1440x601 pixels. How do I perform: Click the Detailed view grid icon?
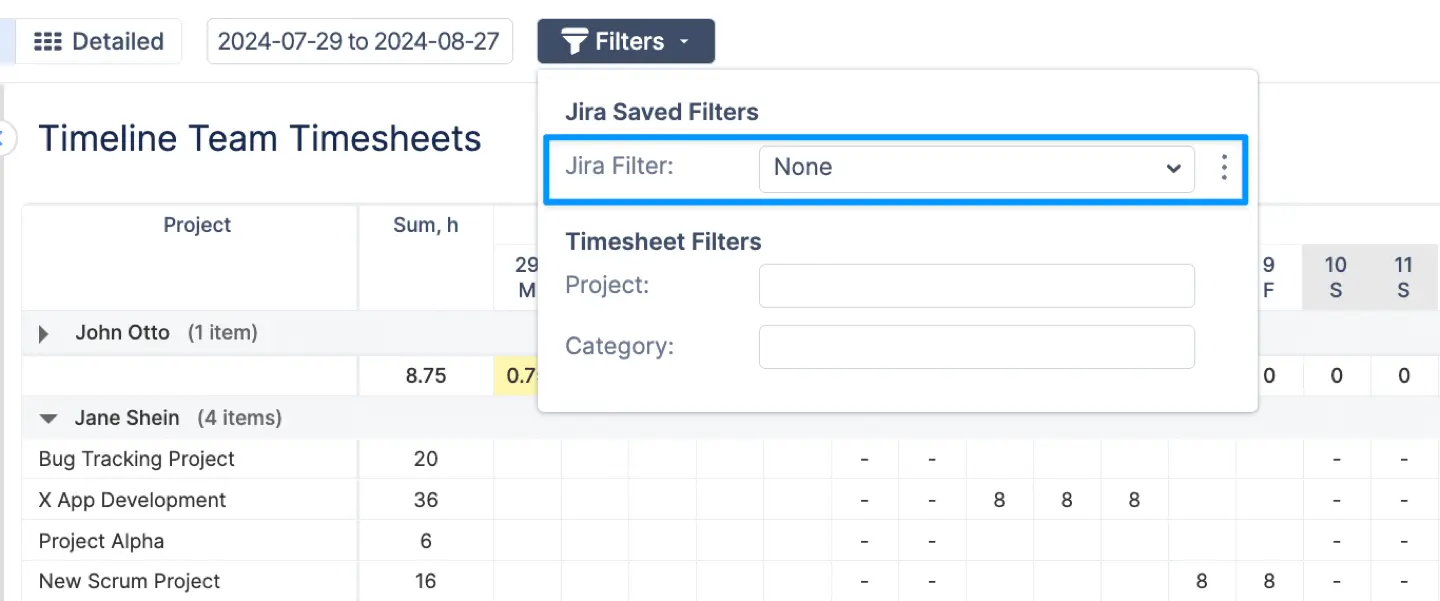[47, 42]
